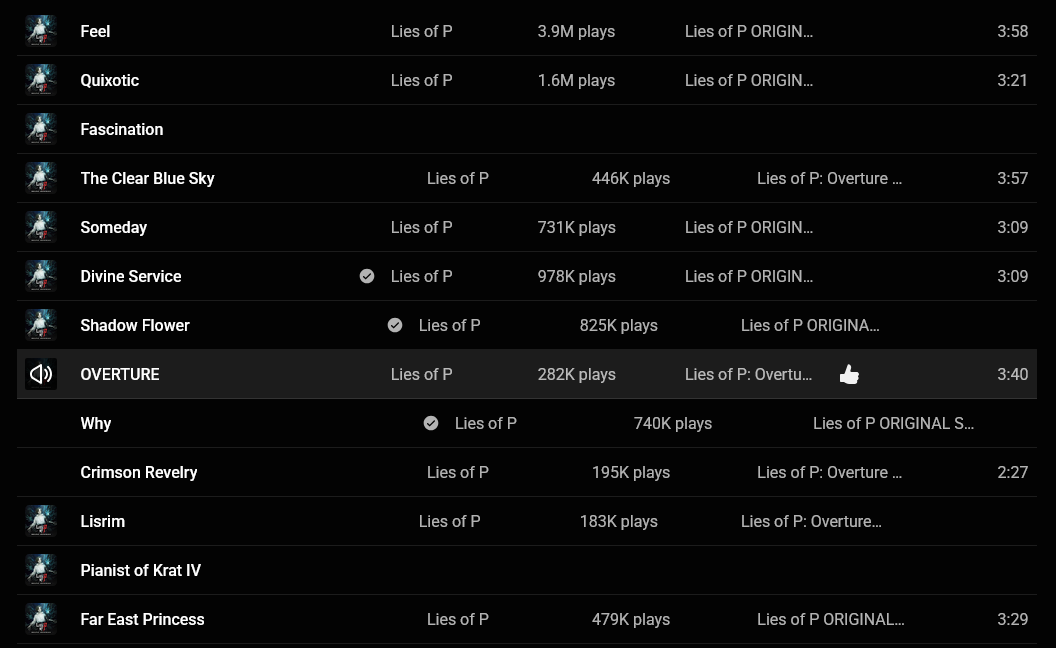Open artist link in OVERTURE row
1056x648 pixels.
tap(422, 374)
